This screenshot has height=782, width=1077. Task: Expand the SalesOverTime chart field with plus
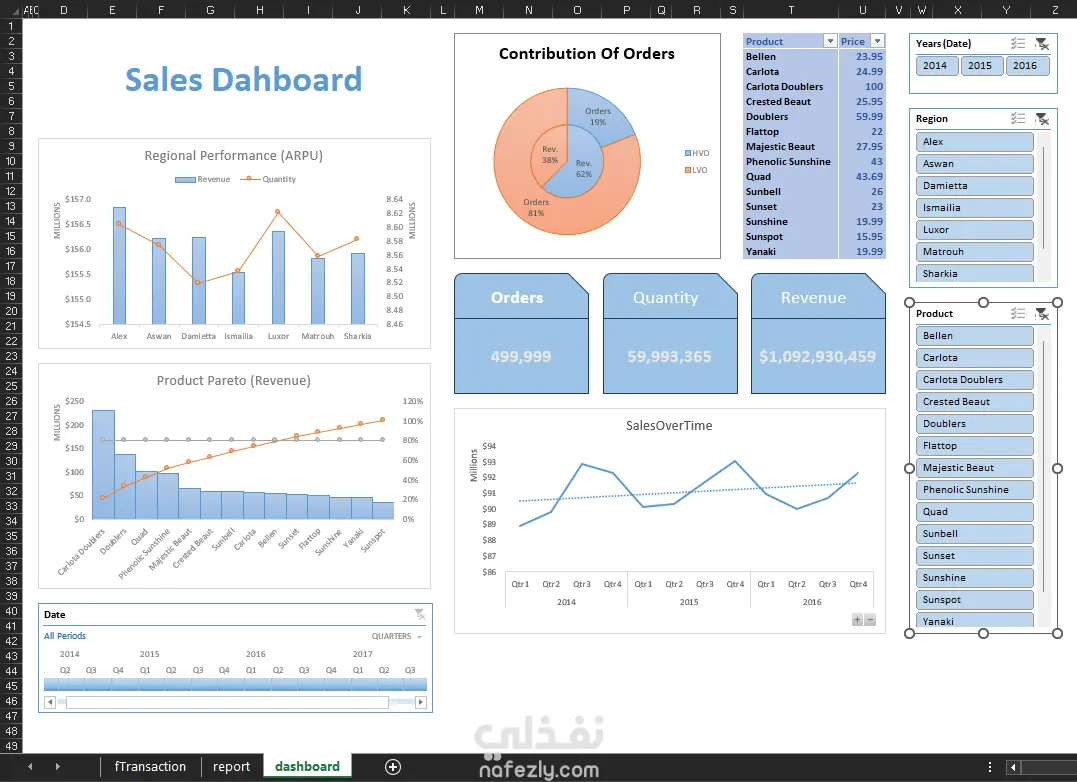point(857,620)
